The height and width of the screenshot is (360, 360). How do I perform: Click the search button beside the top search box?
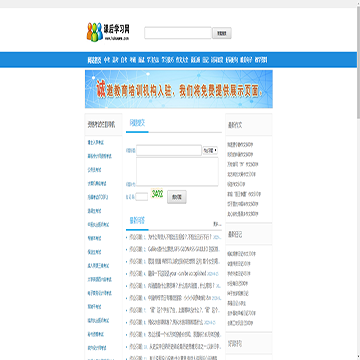(x=222, y=33)
